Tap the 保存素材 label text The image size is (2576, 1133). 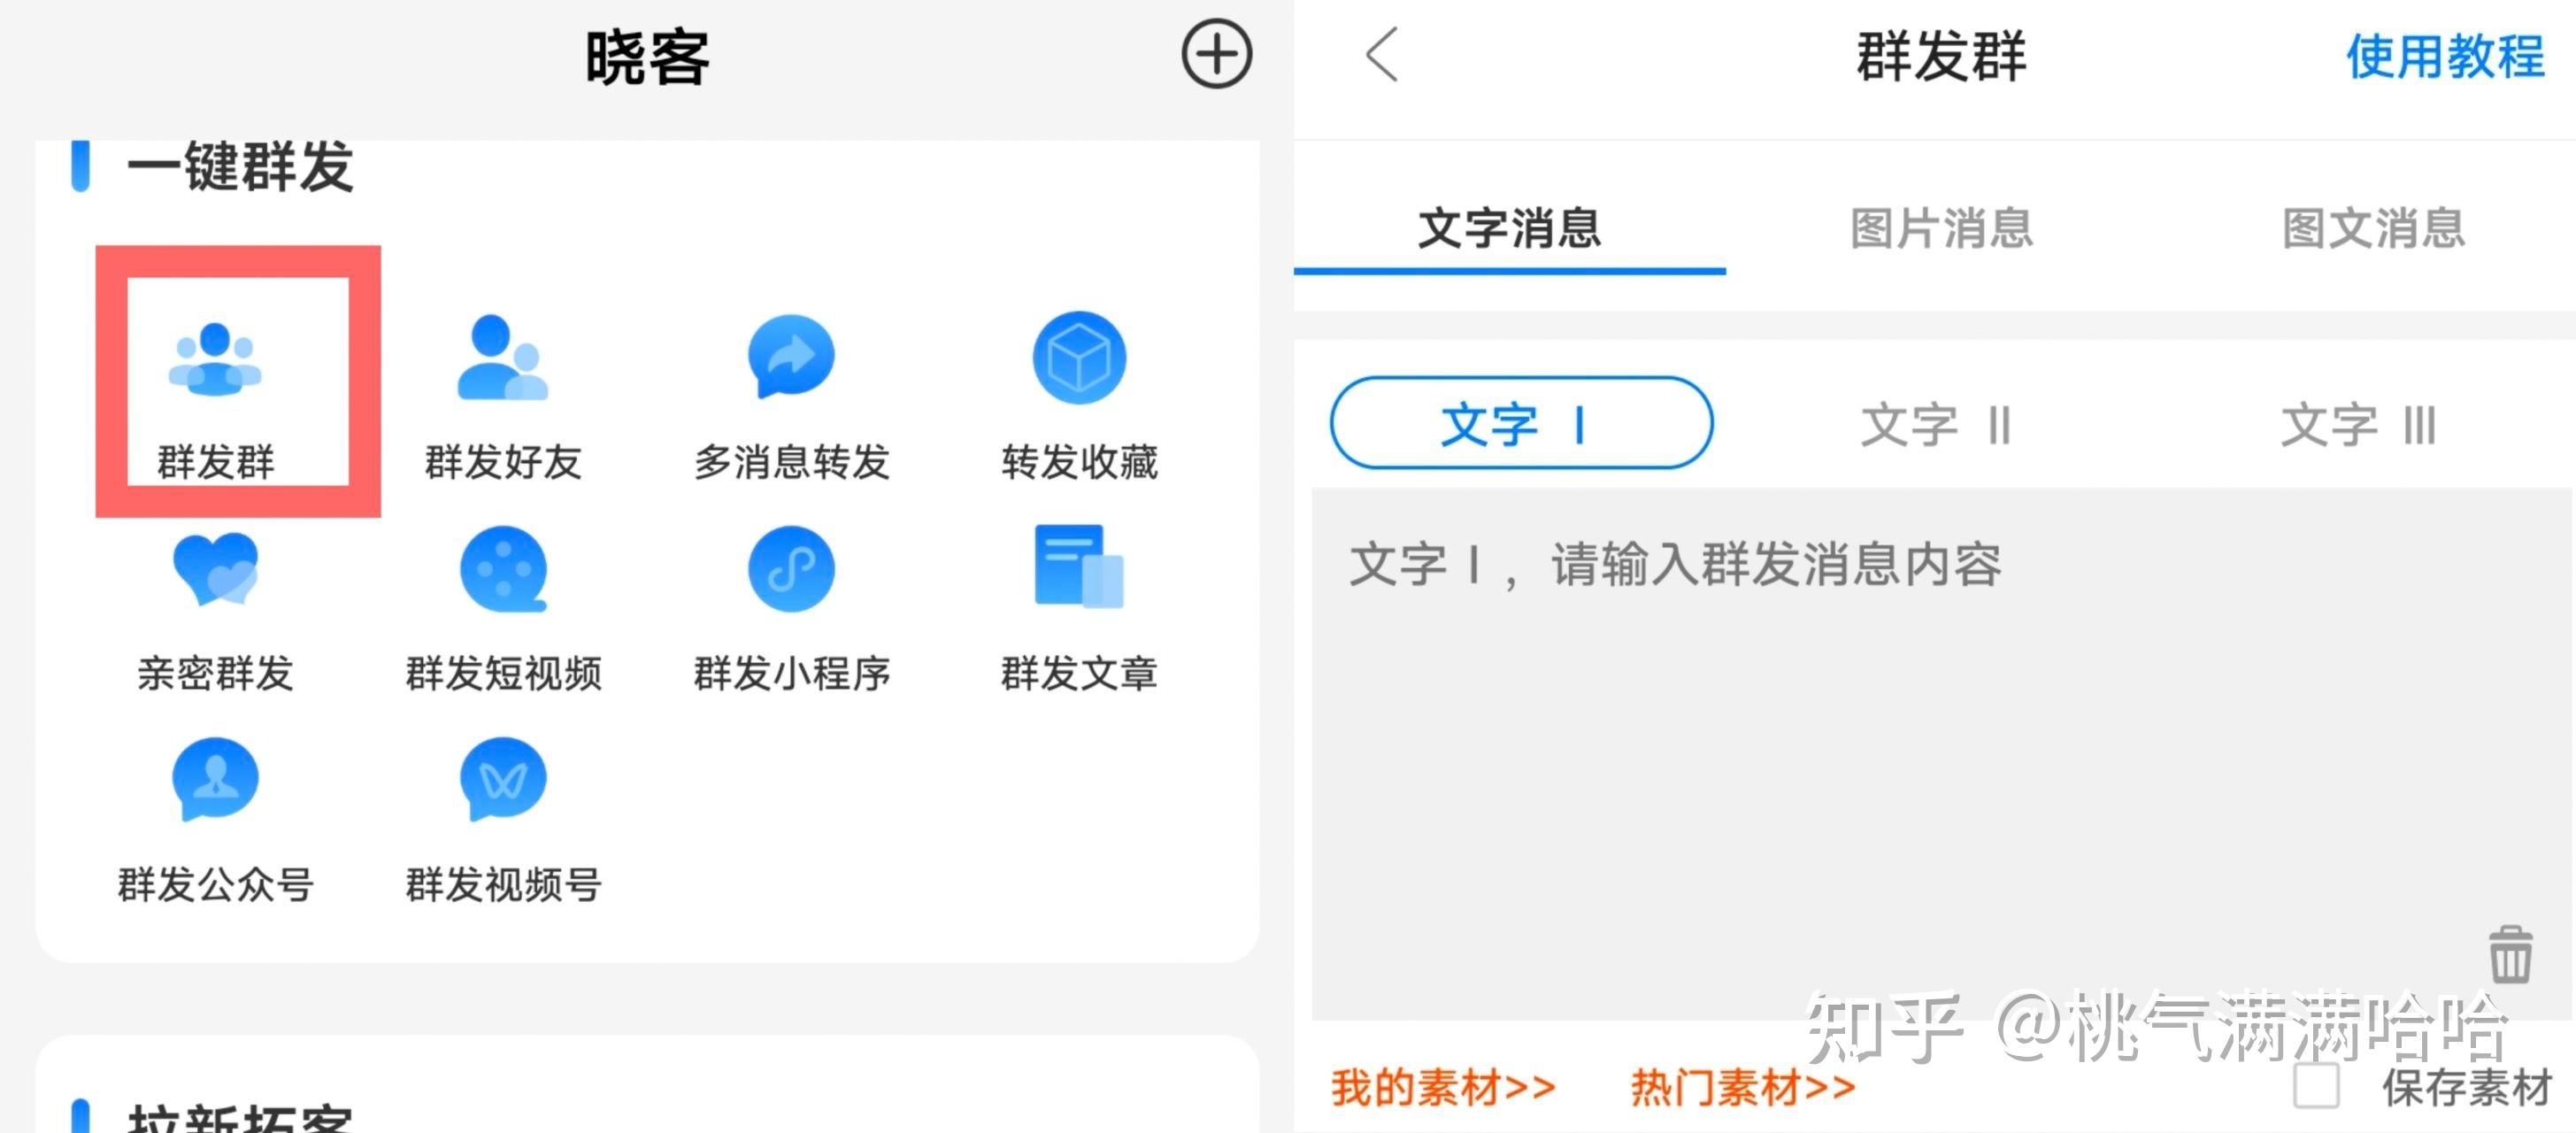point(2466,1087)
